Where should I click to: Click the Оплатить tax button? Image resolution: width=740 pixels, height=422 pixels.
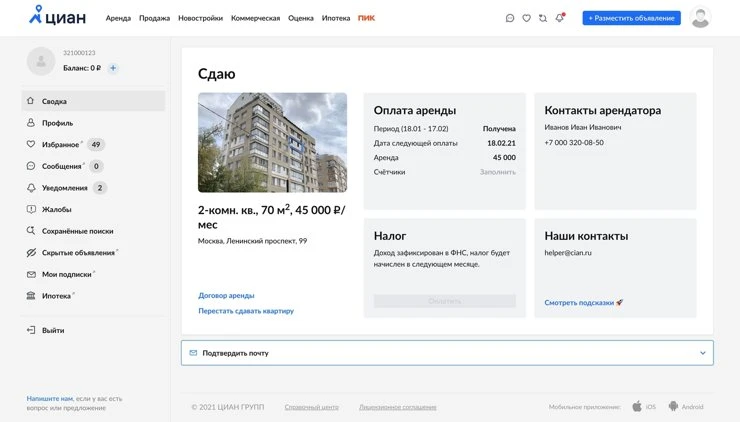pyautogui.click(x=445, y=301)
